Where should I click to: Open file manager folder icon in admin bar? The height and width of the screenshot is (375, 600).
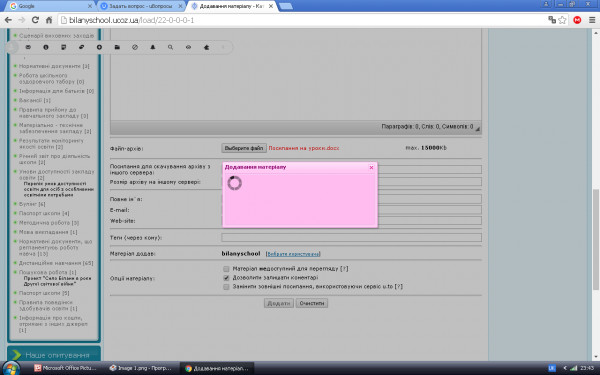[x=117, y=47]
